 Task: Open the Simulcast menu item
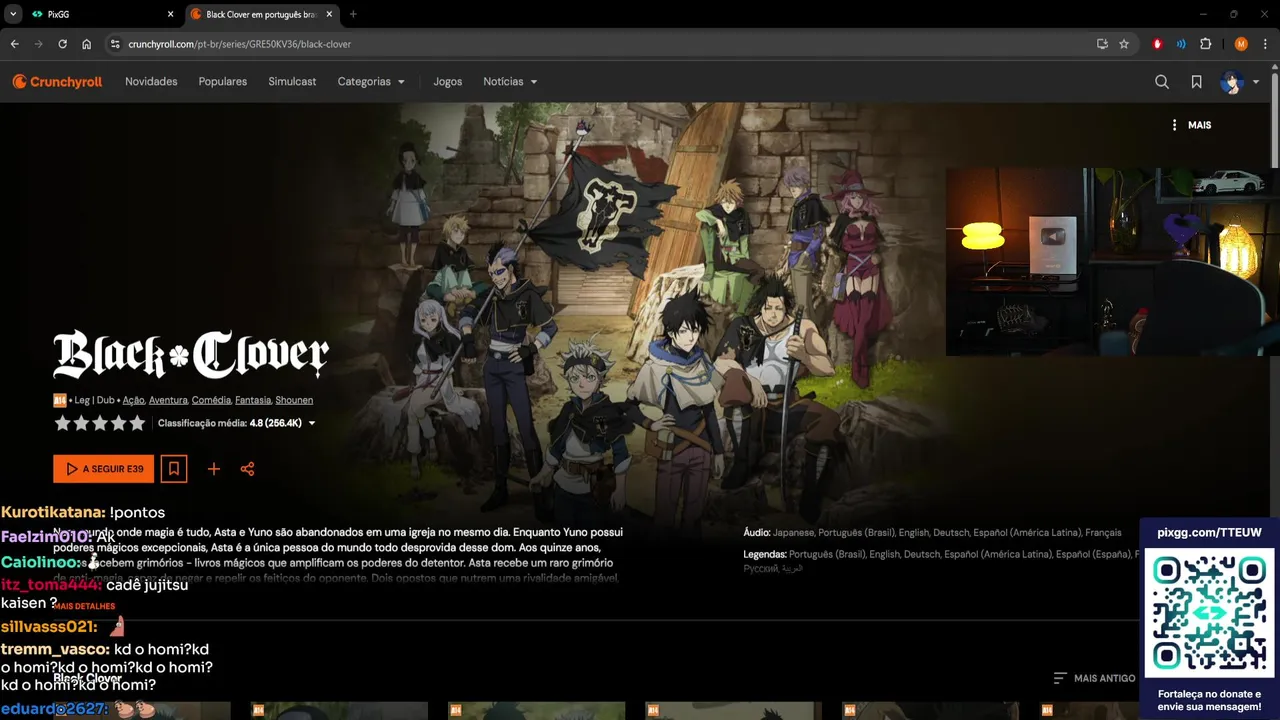[292, 82]
